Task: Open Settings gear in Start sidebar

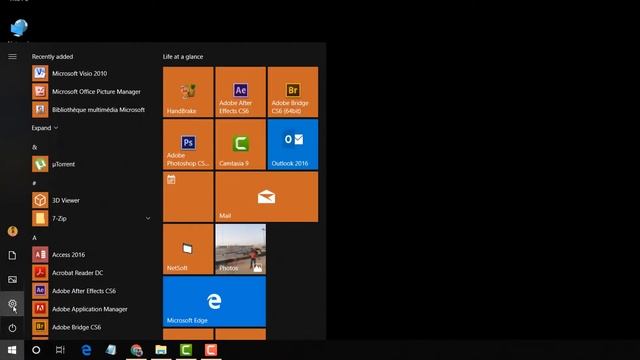Action: tap(12, 304)
